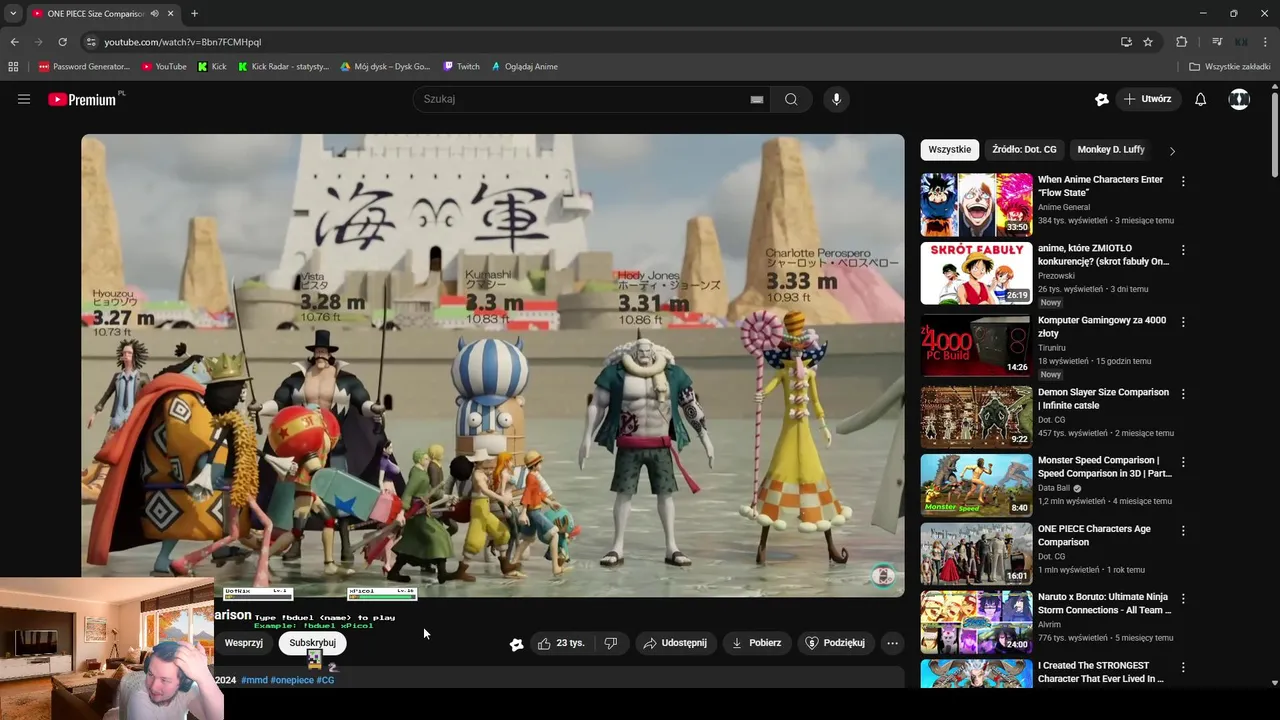Viewport: 1280px width, 720px height.
Task: Dislike the video with thumbs down
Action: coord(611,643)
